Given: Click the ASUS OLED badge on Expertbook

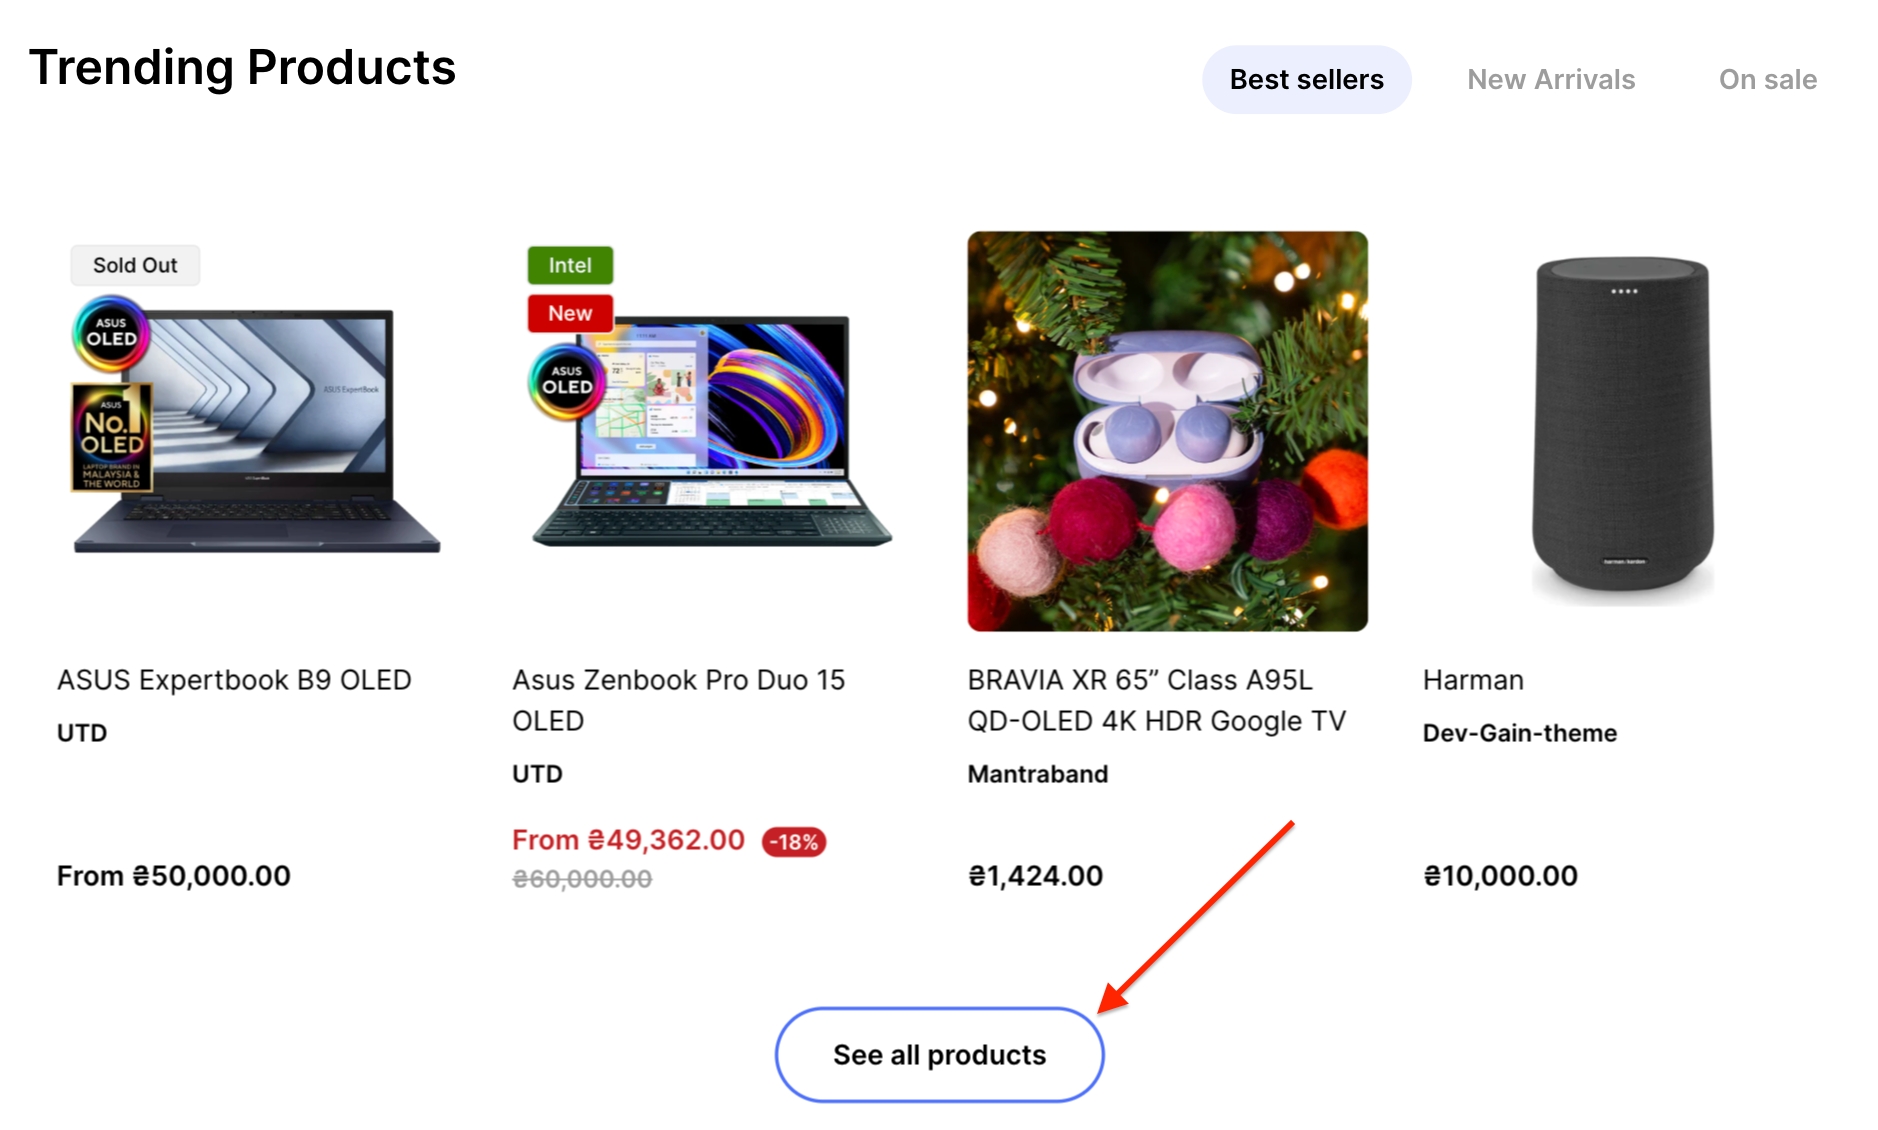Looking at the screenshot, I should tap(111, 333).
